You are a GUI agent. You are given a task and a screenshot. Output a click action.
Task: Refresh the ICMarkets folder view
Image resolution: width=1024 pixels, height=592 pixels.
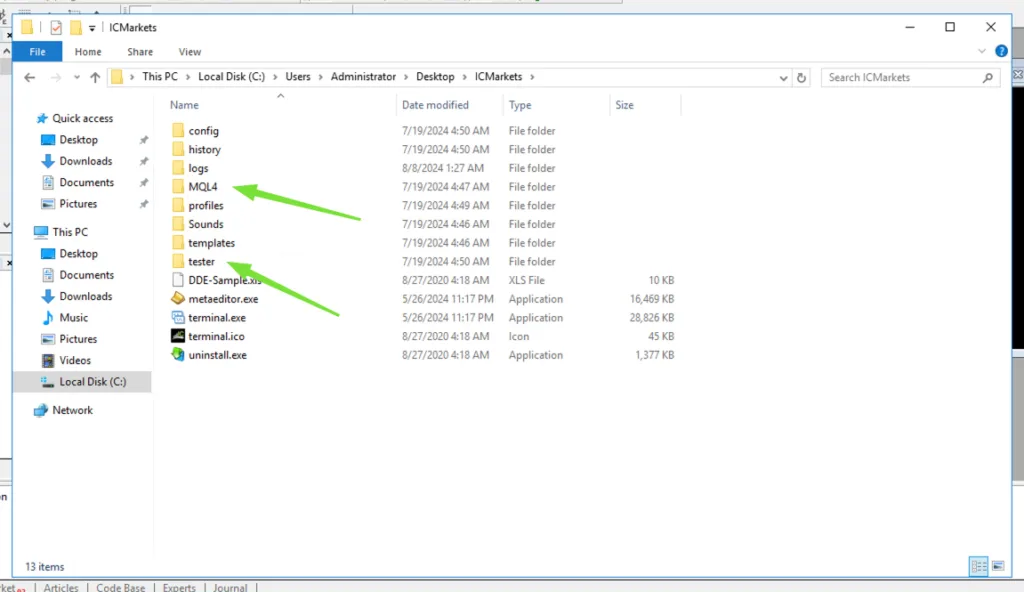[x=801, y=78]
